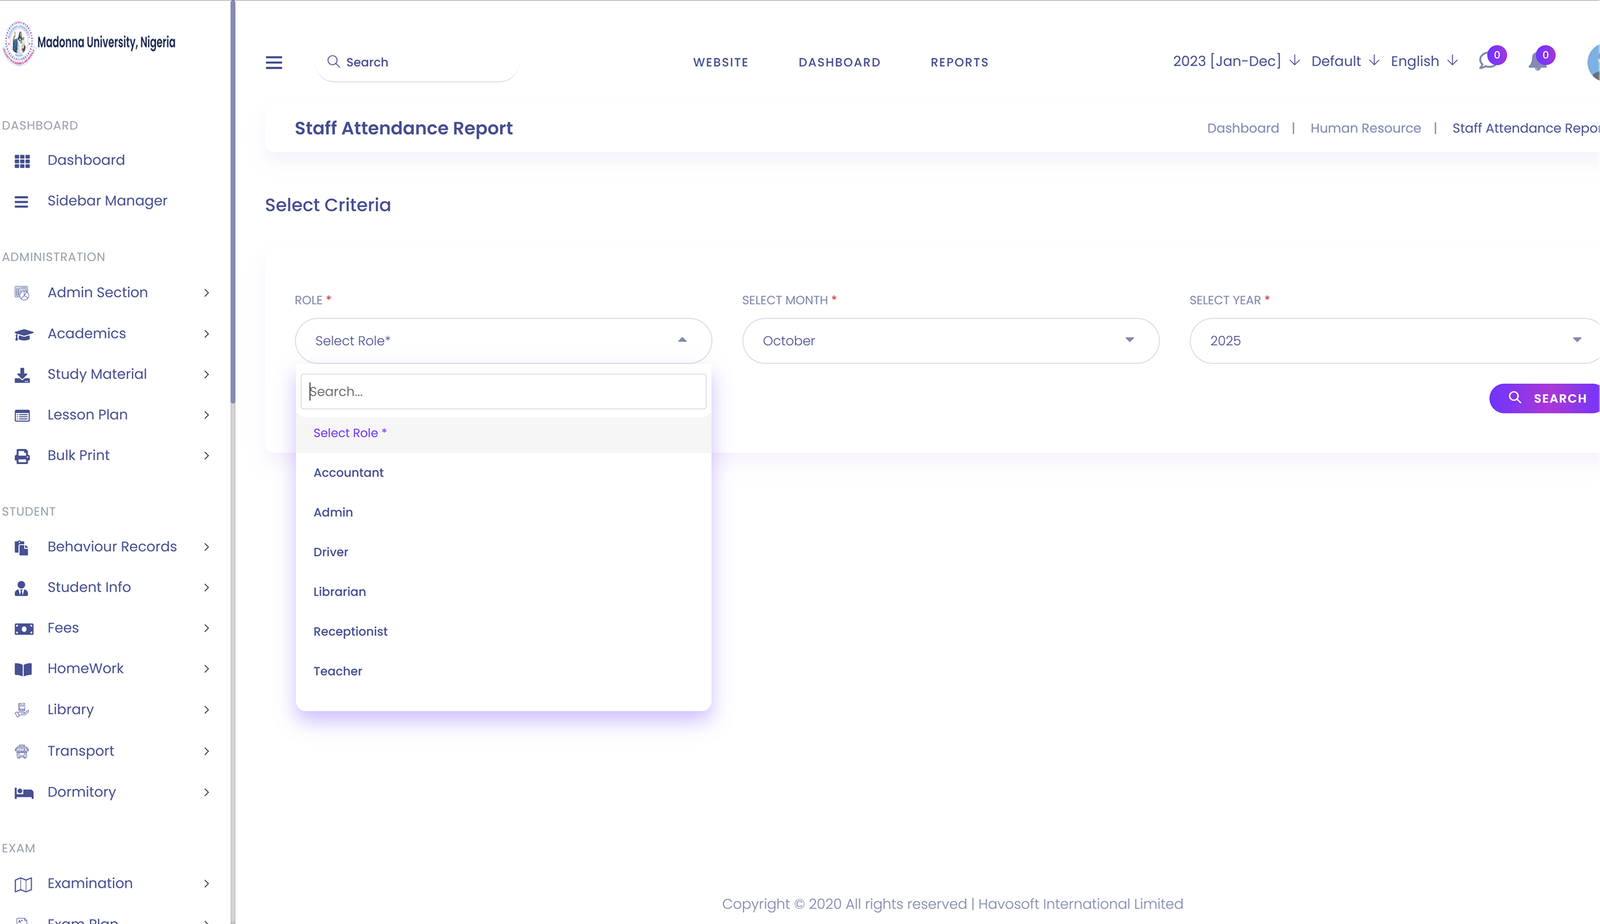Select Accountant role option
Image resolution: width=1600 pixels, height=924 pixels.
348,473
